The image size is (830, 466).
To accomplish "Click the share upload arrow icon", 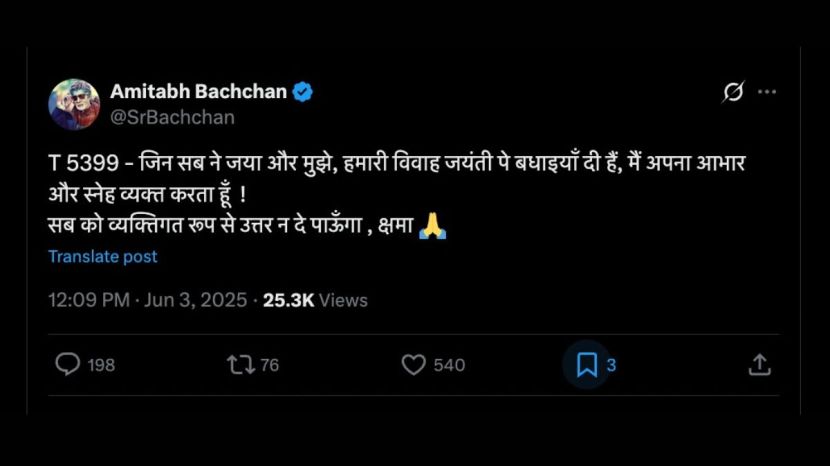I will tap(759, 365).
